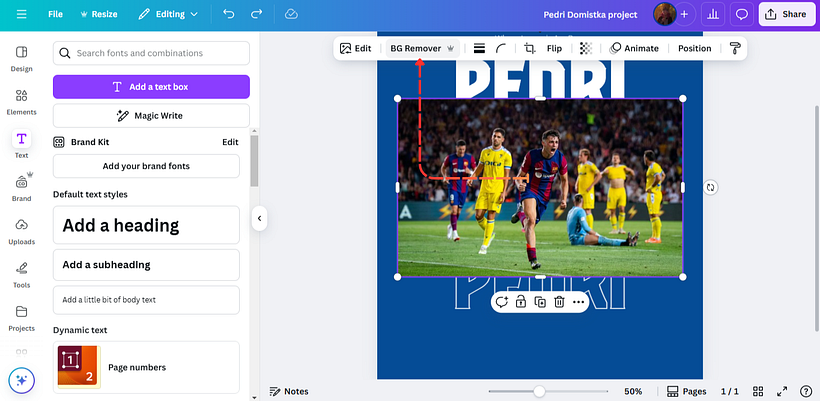Lock the selected image

pyautogui.click(x=521, y=302)
